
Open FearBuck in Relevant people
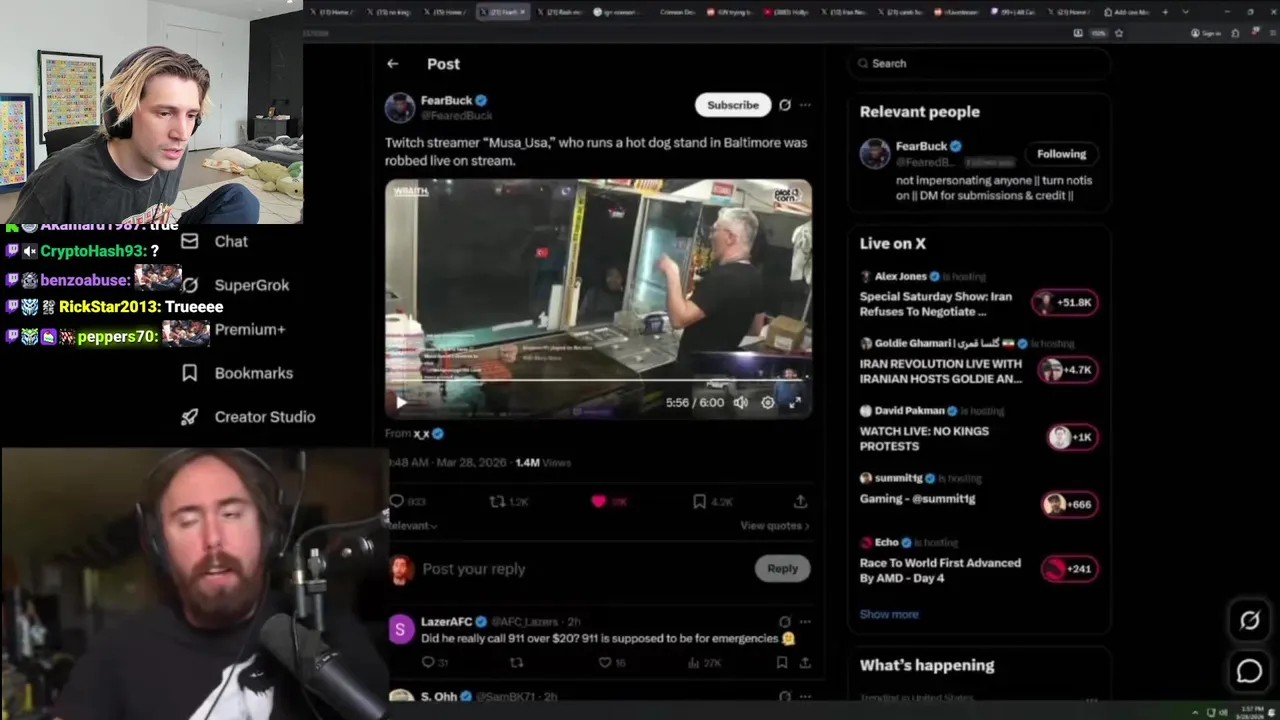pos(921,146)
